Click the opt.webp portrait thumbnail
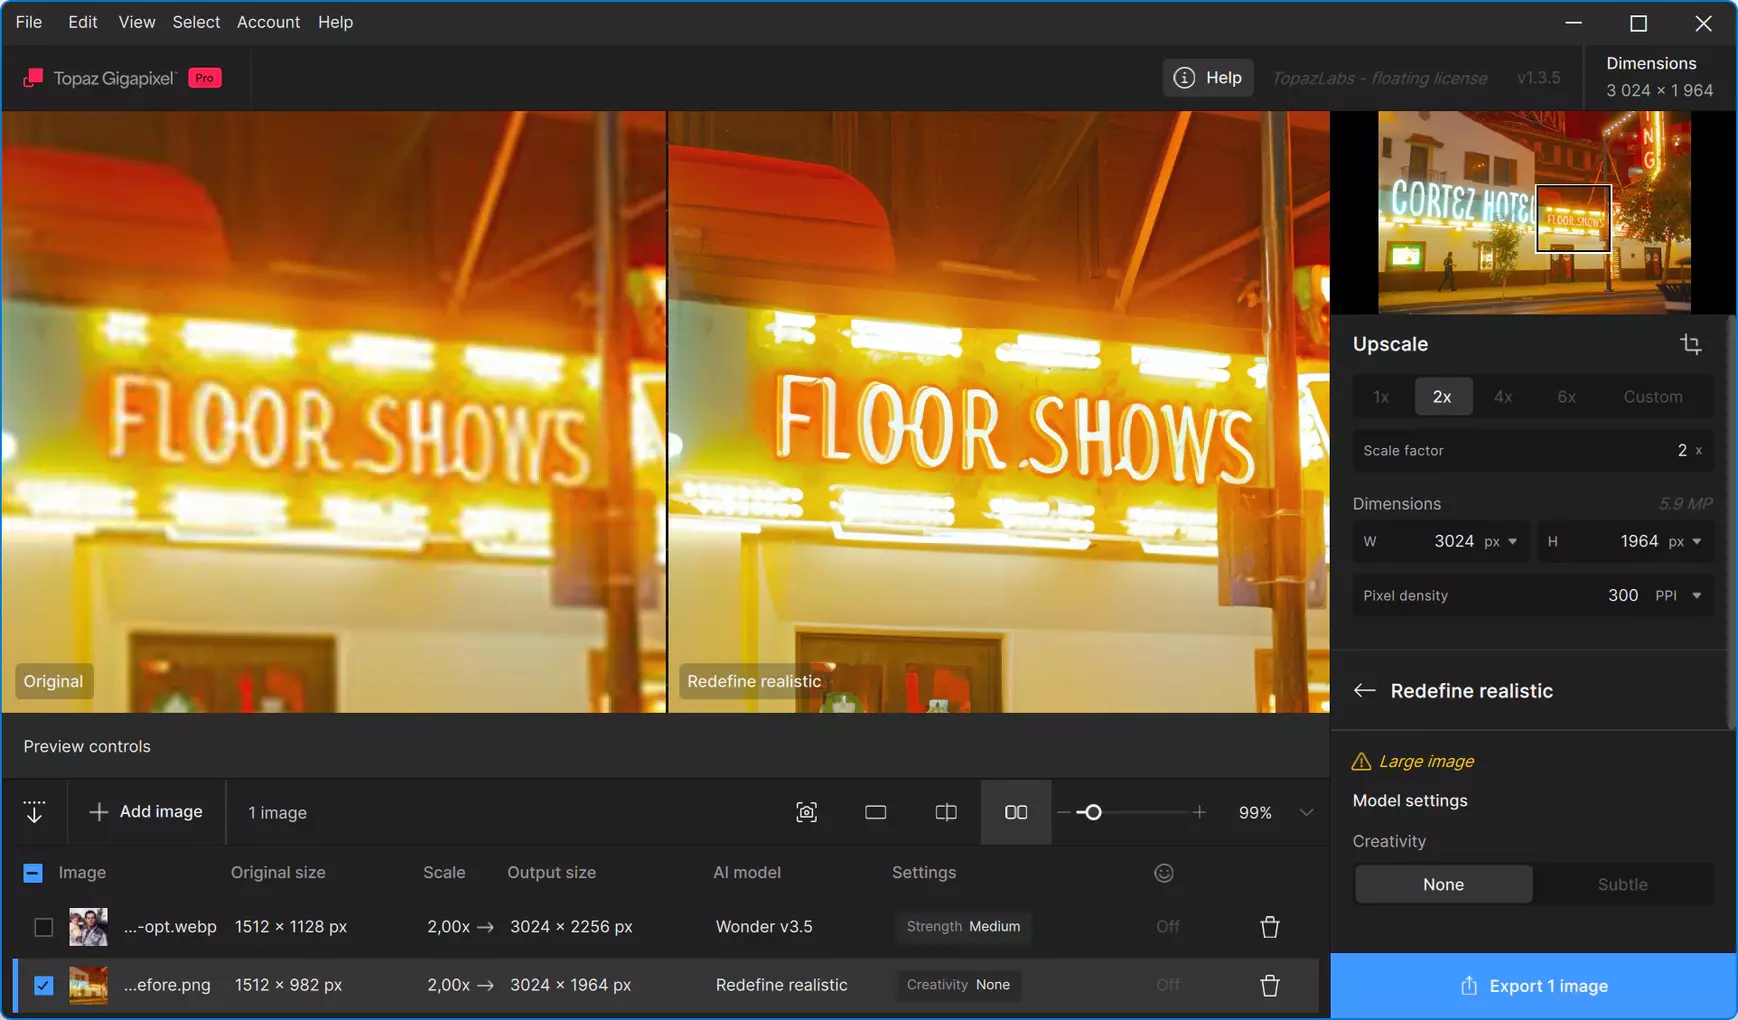 (x=88, y=927)
